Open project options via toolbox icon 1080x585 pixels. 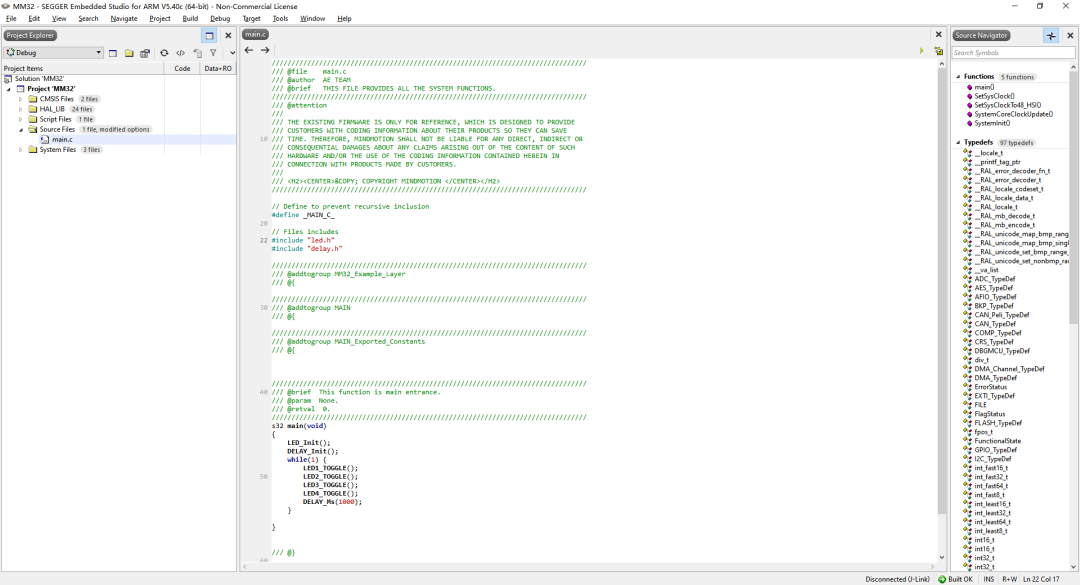145,52
